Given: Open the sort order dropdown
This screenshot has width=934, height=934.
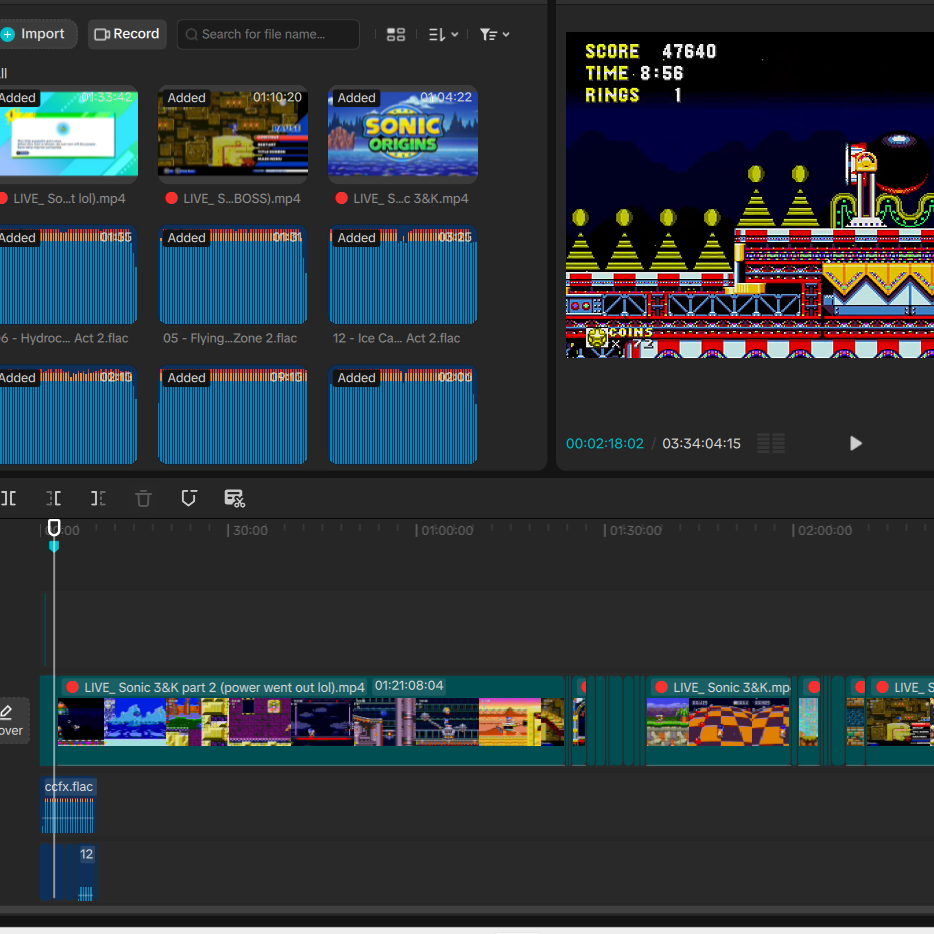Looking at the screenshot, I should [444, 35].
